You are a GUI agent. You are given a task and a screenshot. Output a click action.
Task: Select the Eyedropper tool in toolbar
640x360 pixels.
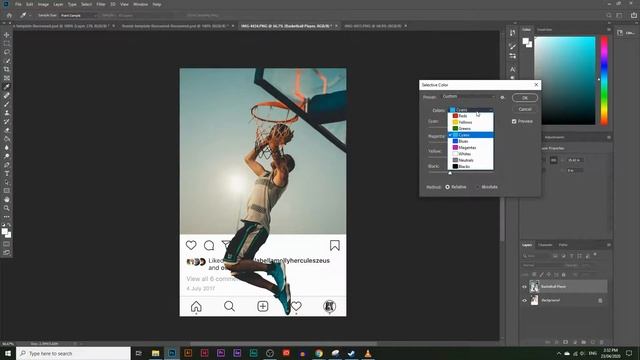tap(7, 87)
